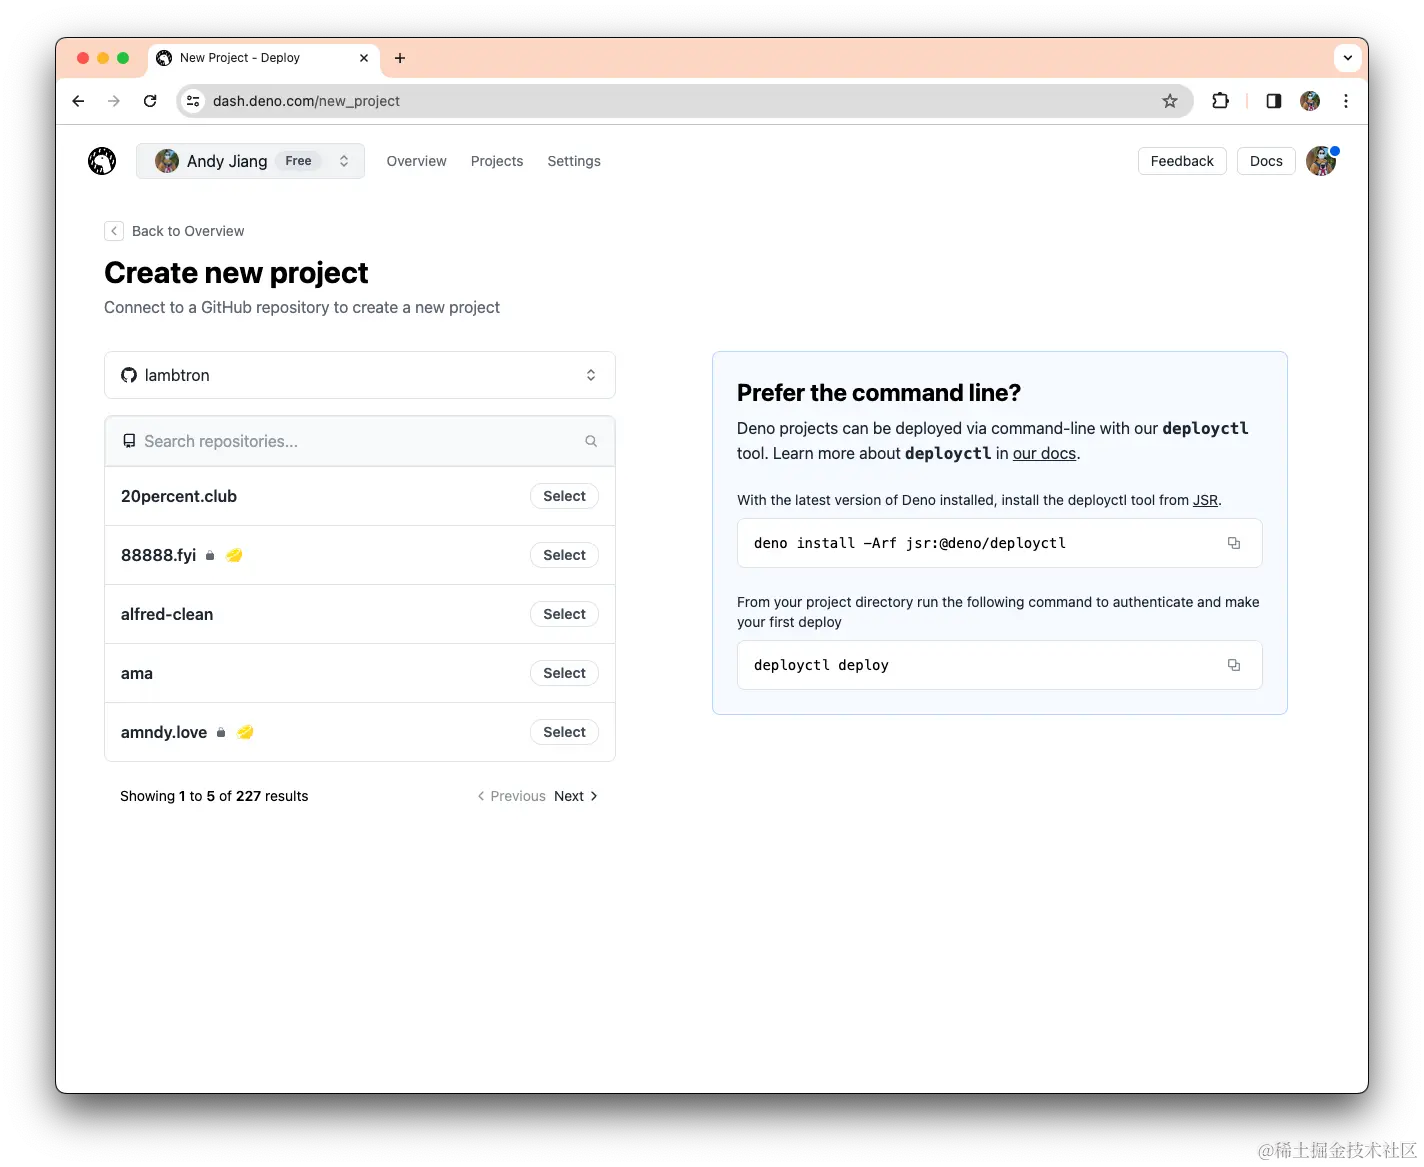Click the 'Create new project' heading
Screen dimensions: 1424x1167
pyautogui.click(x=236, y=272)
